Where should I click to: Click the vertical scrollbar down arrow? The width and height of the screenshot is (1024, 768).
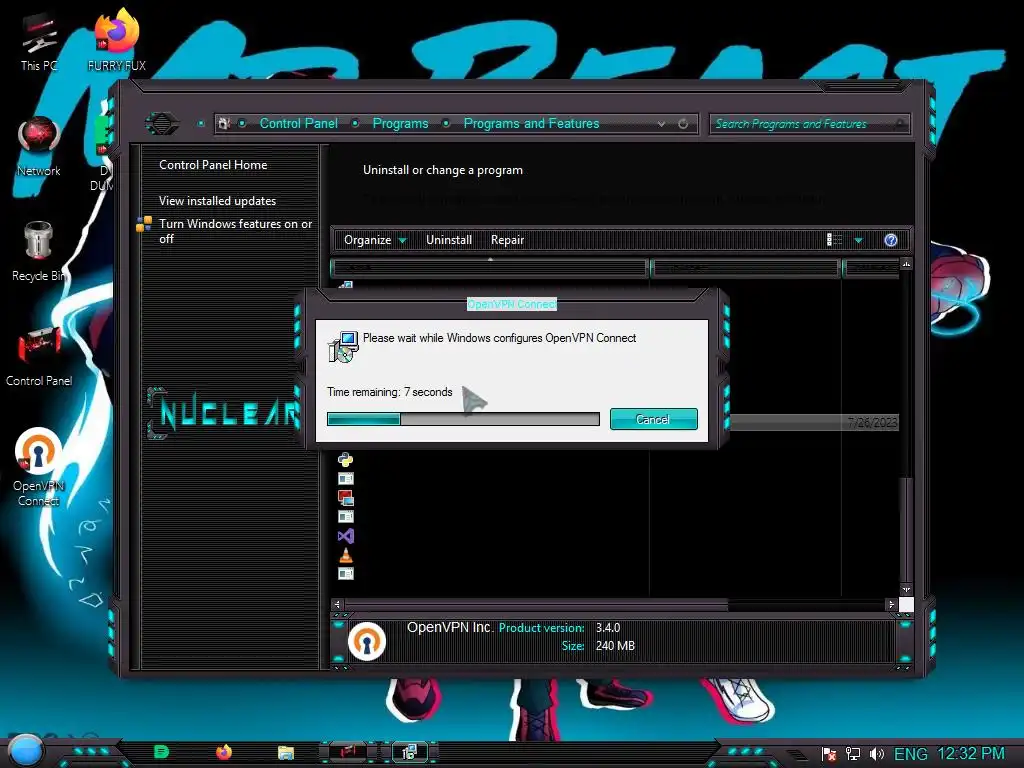906,589
